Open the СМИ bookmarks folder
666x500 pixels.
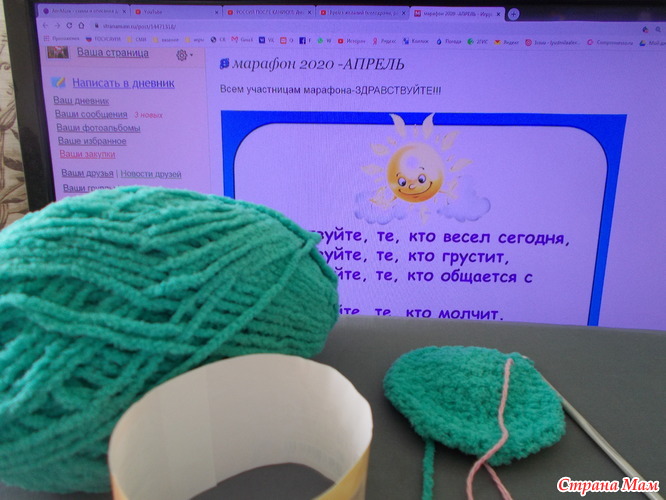(x=136, y=39)
